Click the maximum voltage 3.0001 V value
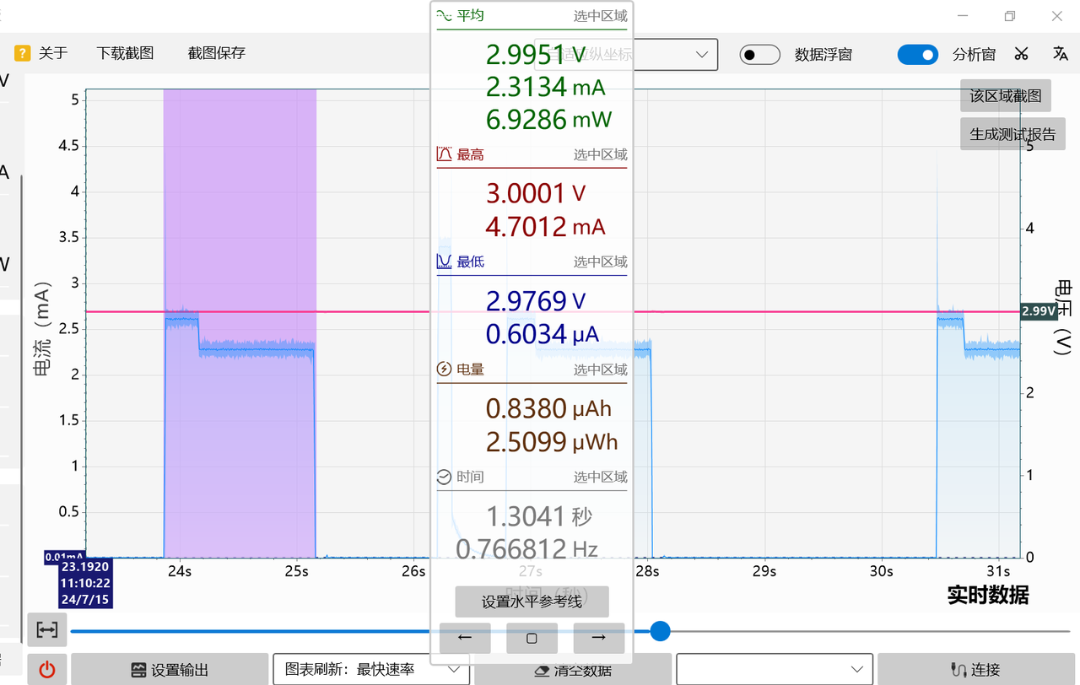Viewport: 1080px width, 685px height. coord(536,193)
